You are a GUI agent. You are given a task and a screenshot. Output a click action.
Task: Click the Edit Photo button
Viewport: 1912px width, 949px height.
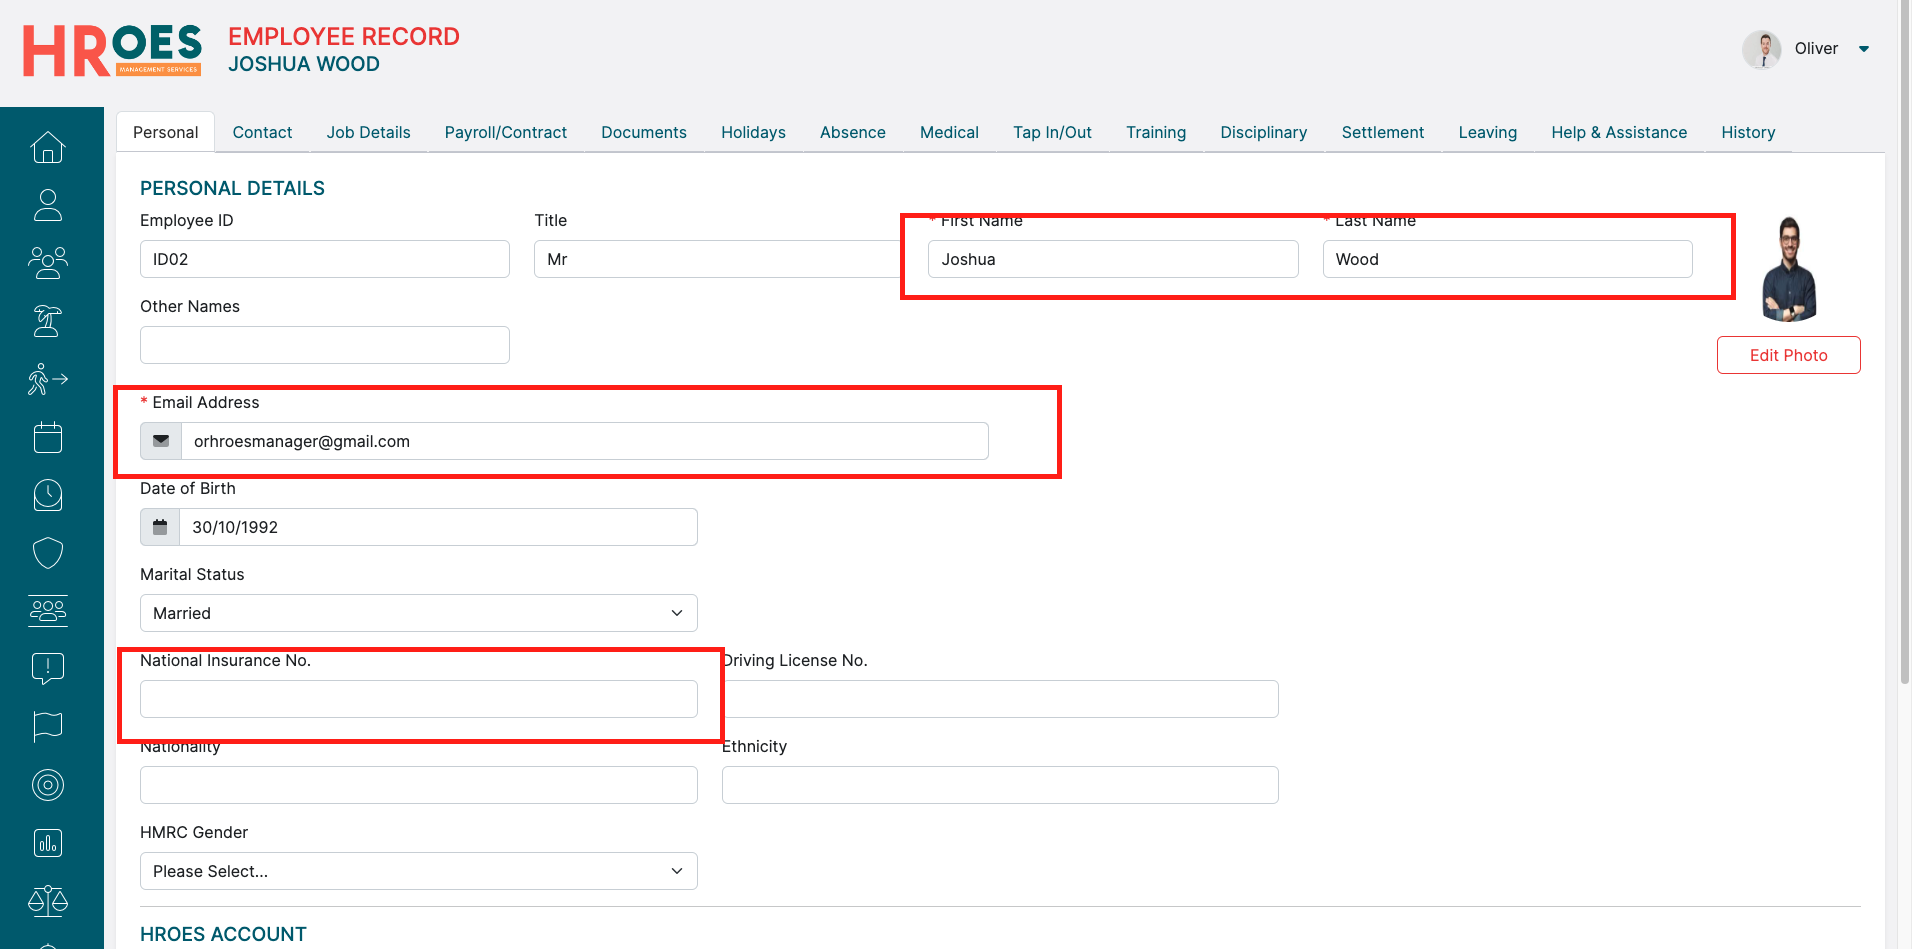tap(1788, 355)
